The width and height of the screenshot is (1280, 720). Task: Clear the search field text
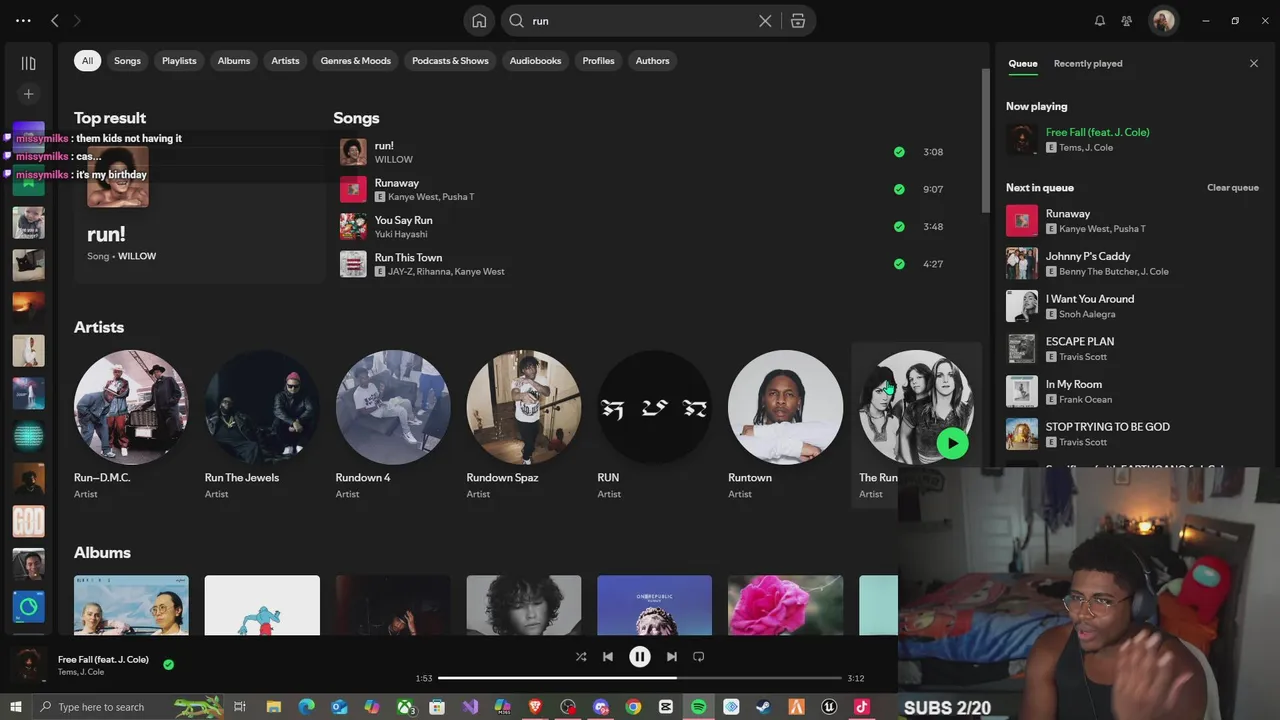point(765,21)
